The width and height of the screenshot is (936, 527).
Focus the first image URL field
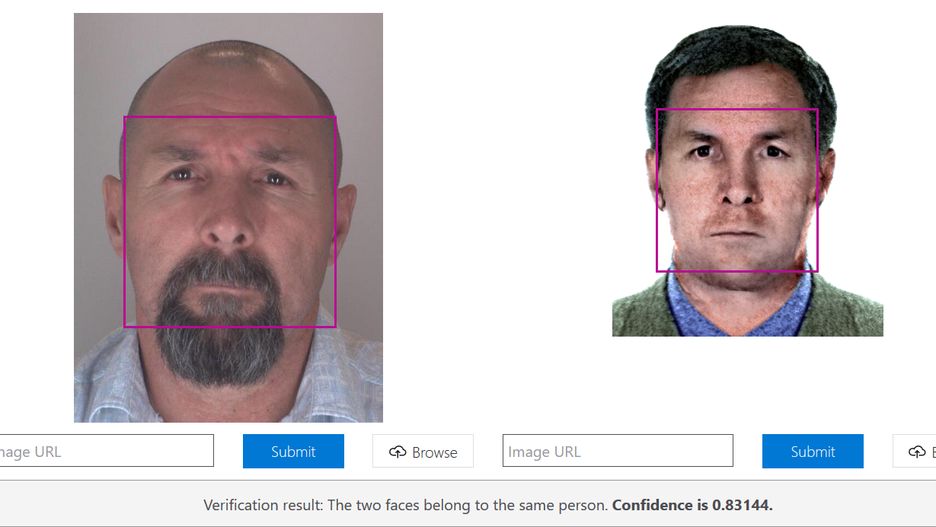pyautogui.click(x=106, y=451)
